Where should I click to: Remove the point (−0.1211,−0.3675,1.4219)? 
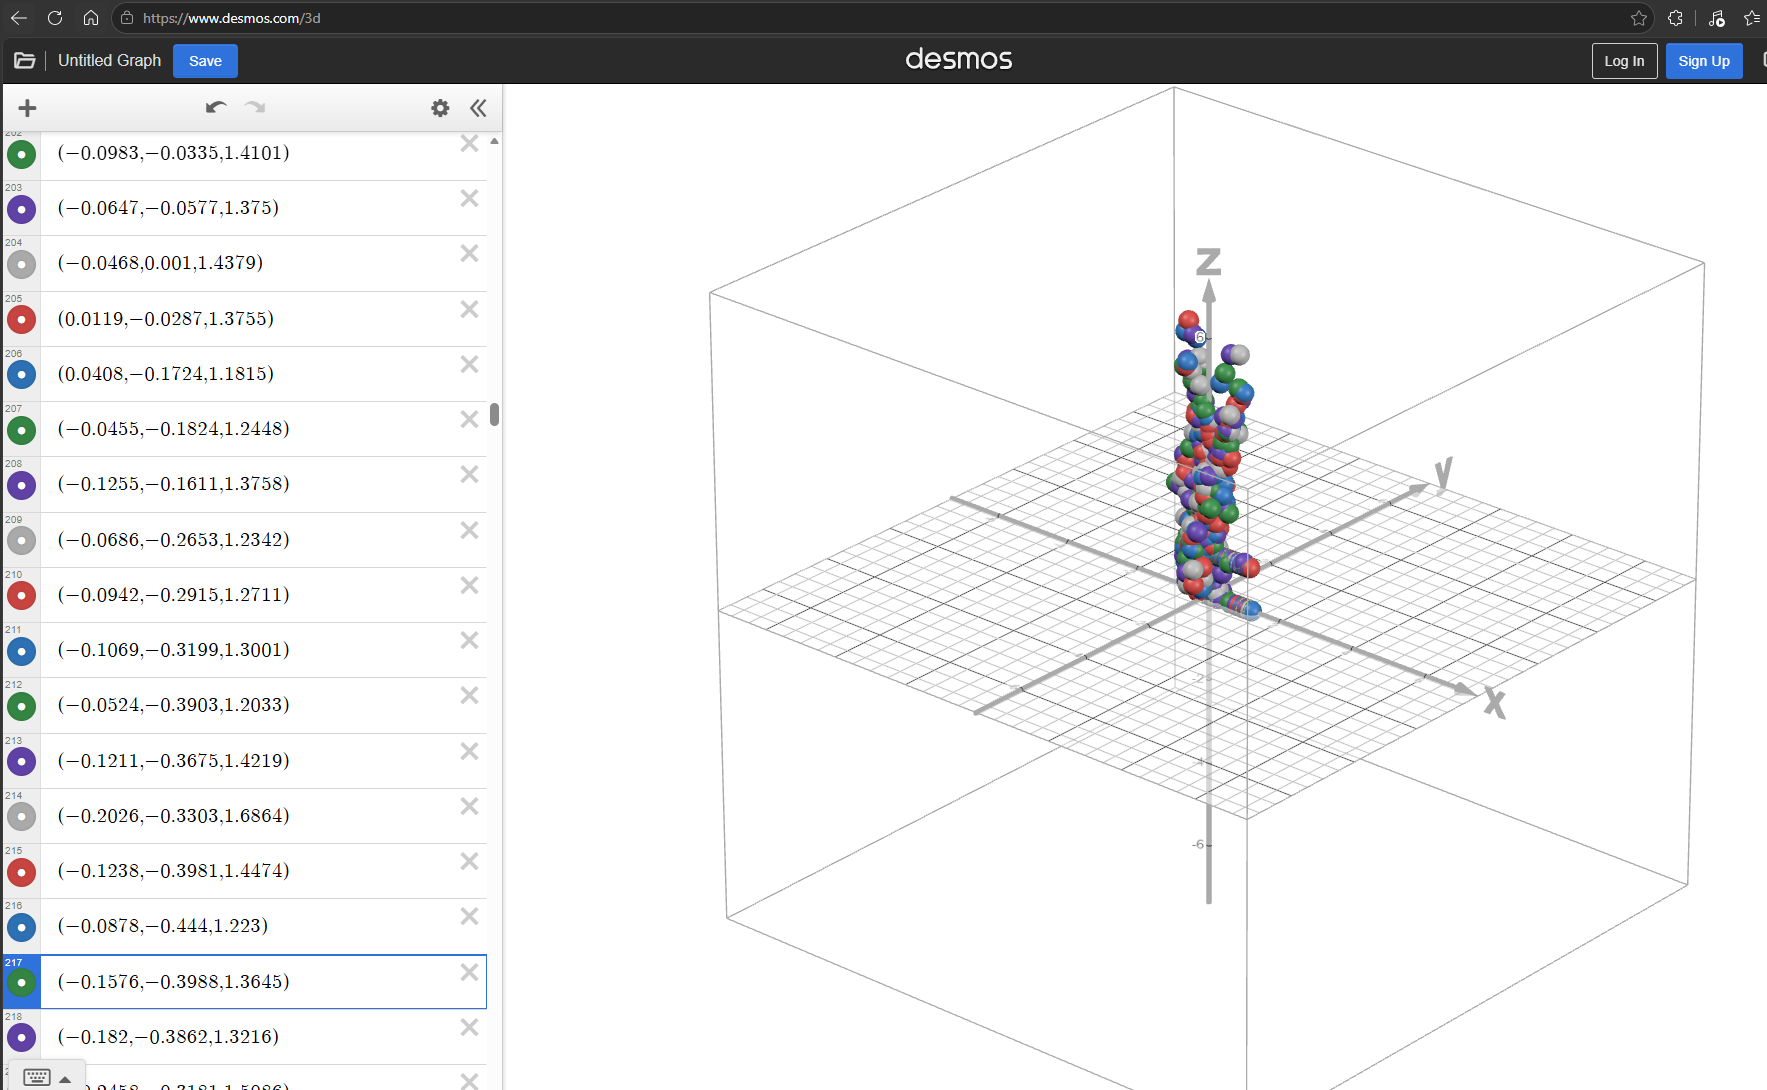tap(469, 751)
